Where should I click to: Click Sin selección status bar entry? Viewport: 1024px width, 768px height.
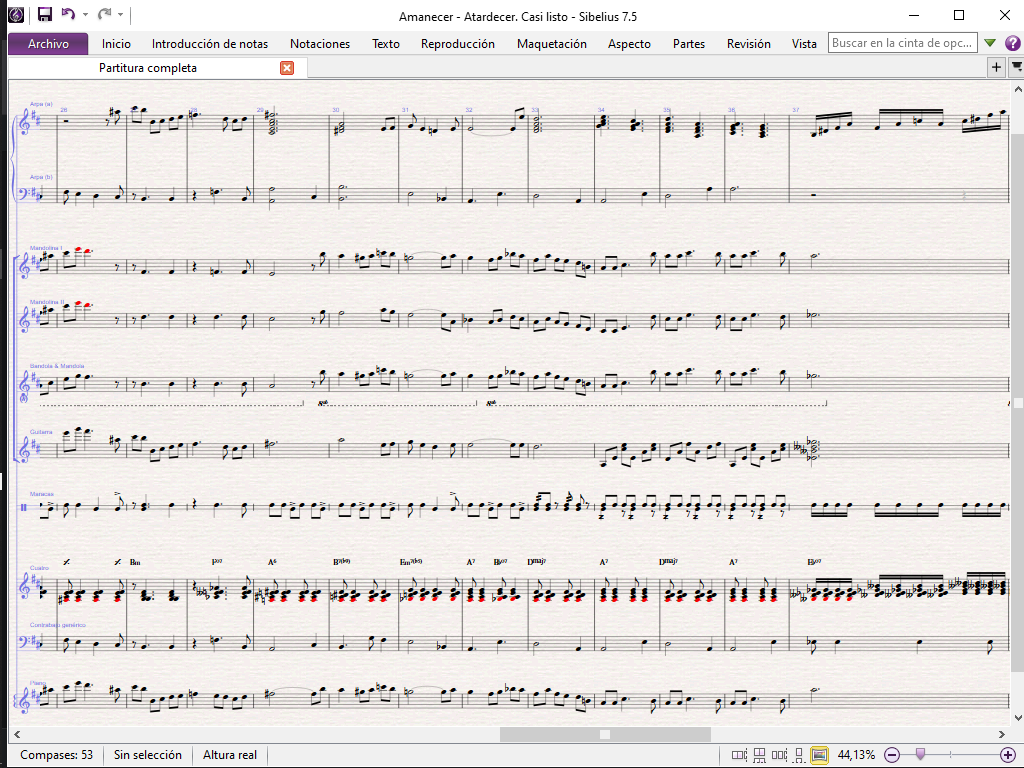tap(148, 755)
